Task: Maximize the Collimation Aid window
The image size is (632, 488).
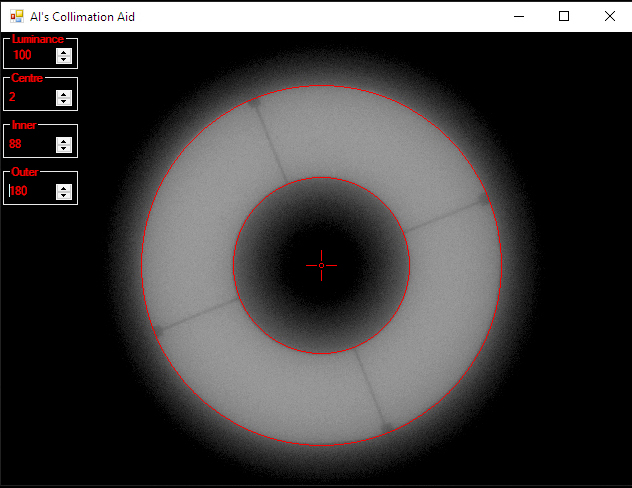Action: click(564, 17)
